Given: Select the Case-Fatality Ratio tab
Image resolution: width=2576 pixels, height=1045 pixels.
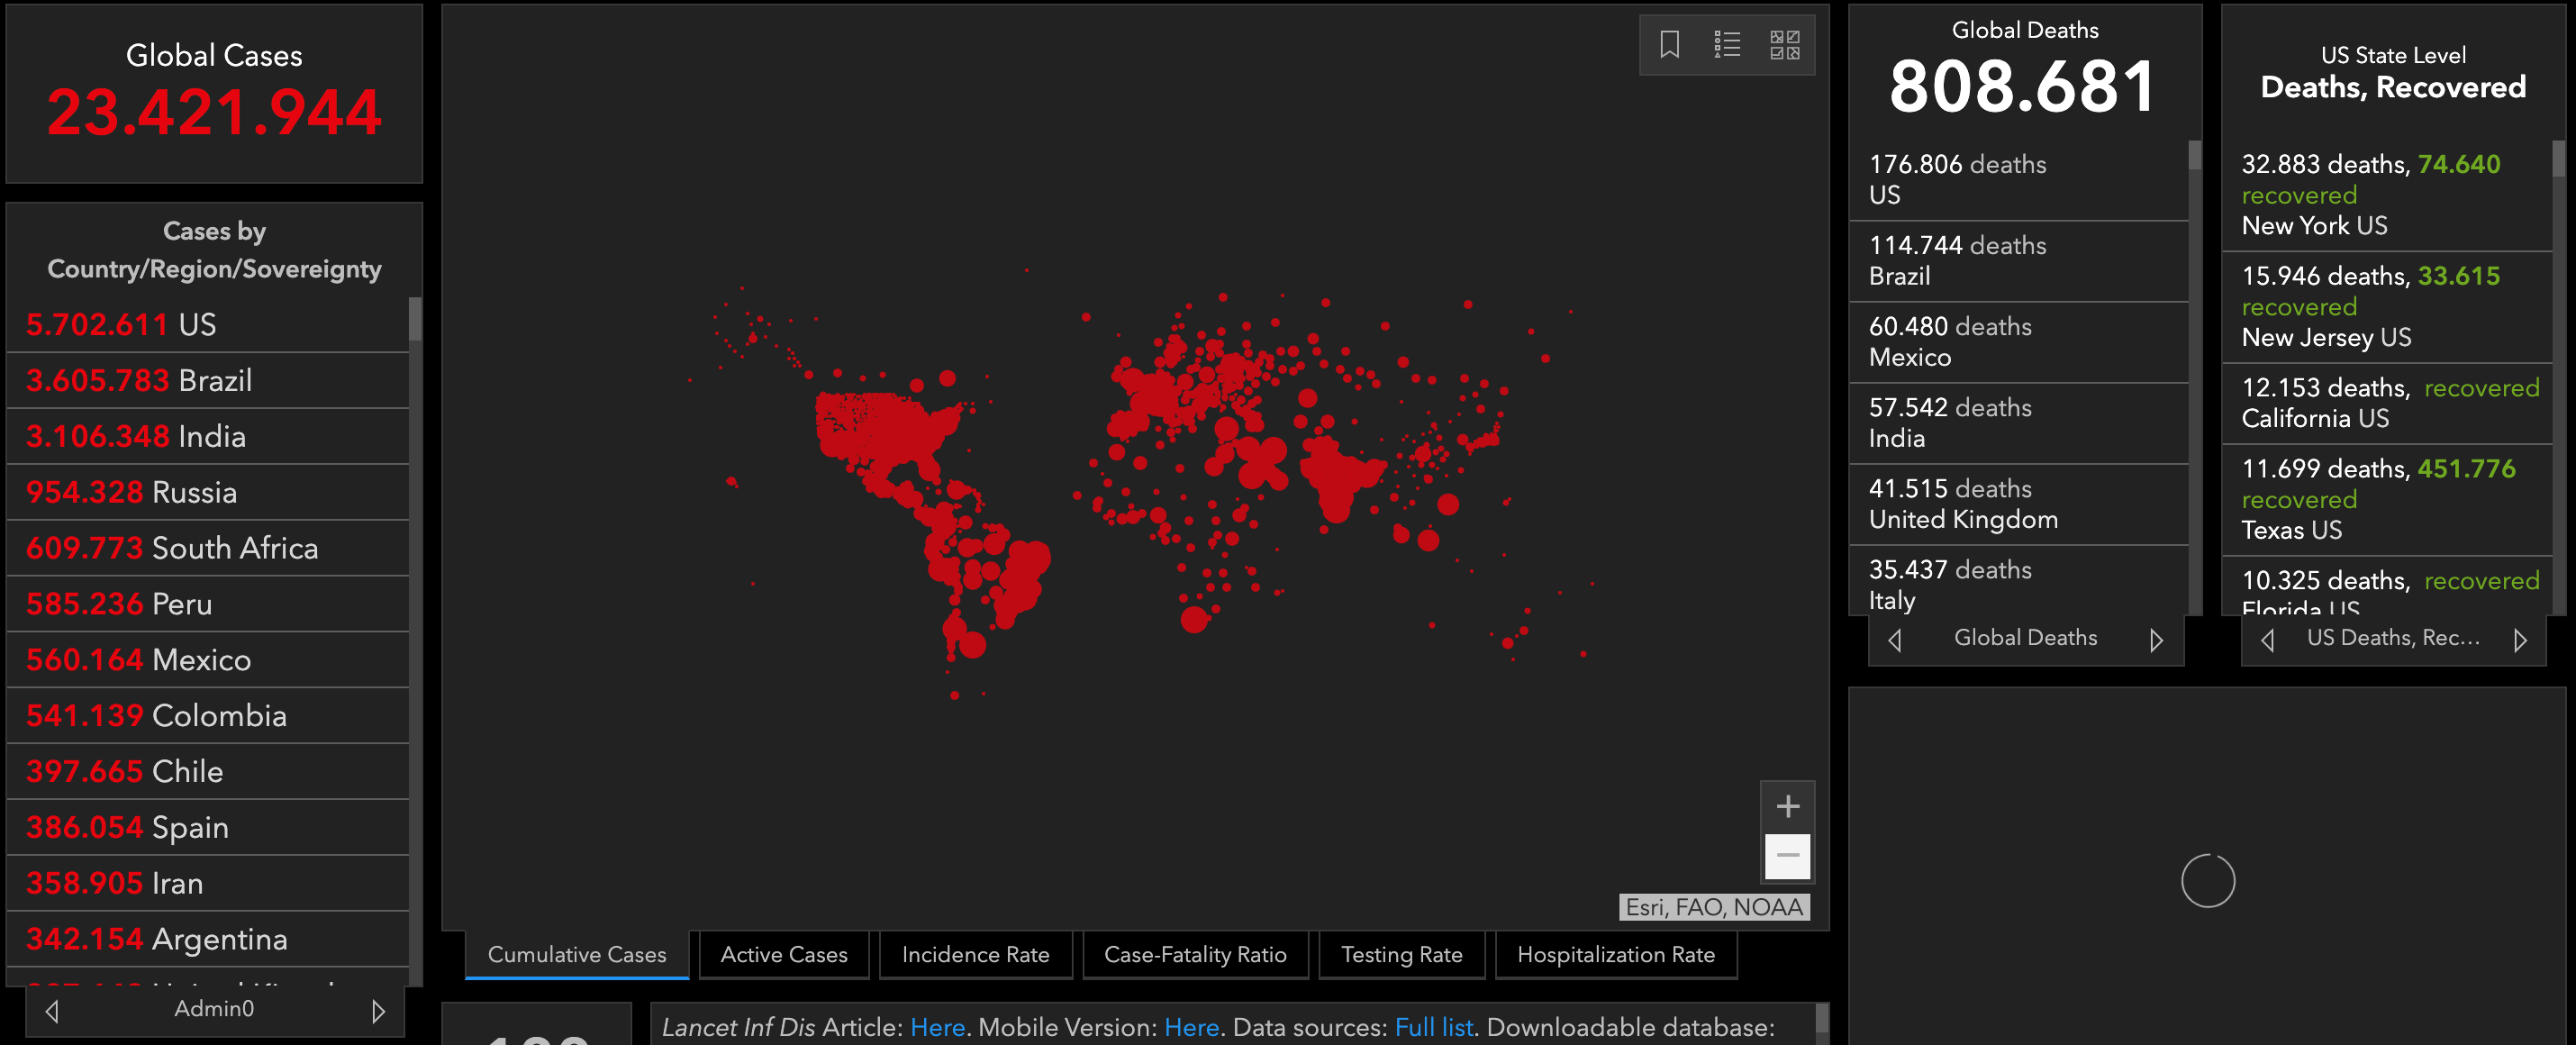Looking at the screenshot, I should (1194, 955).
